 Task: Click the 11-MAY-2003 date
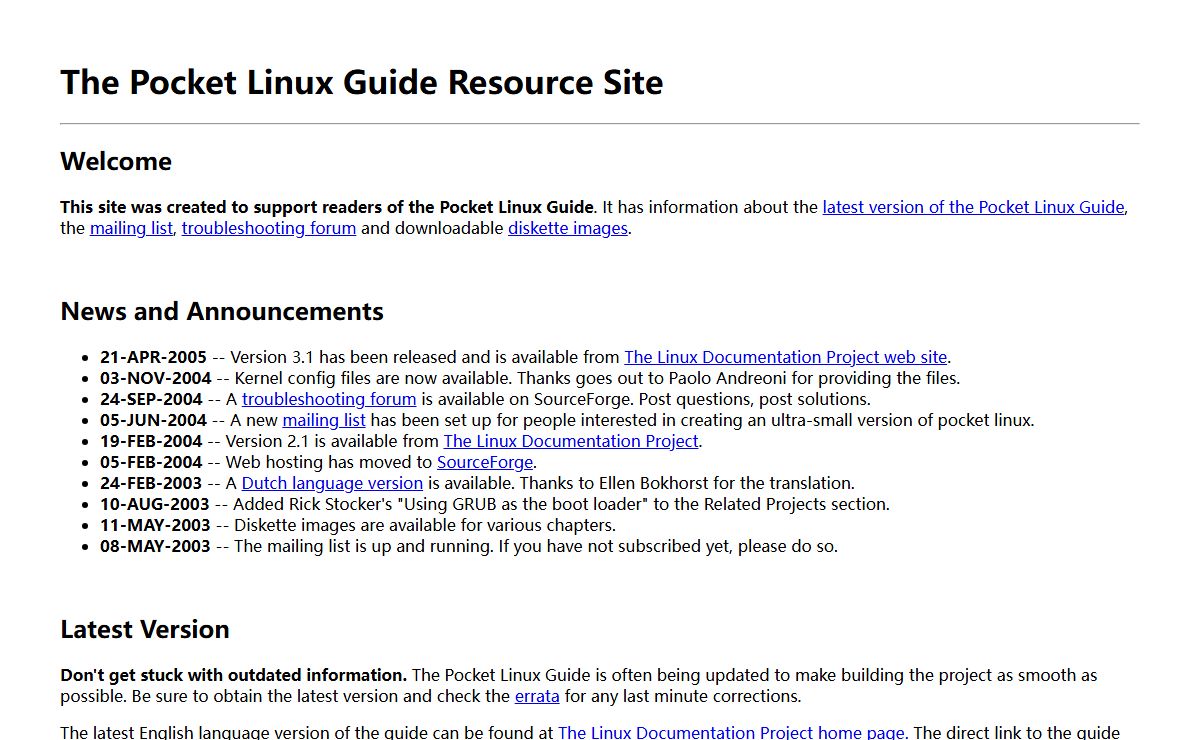pyautogui.click(x=155, y=525)
